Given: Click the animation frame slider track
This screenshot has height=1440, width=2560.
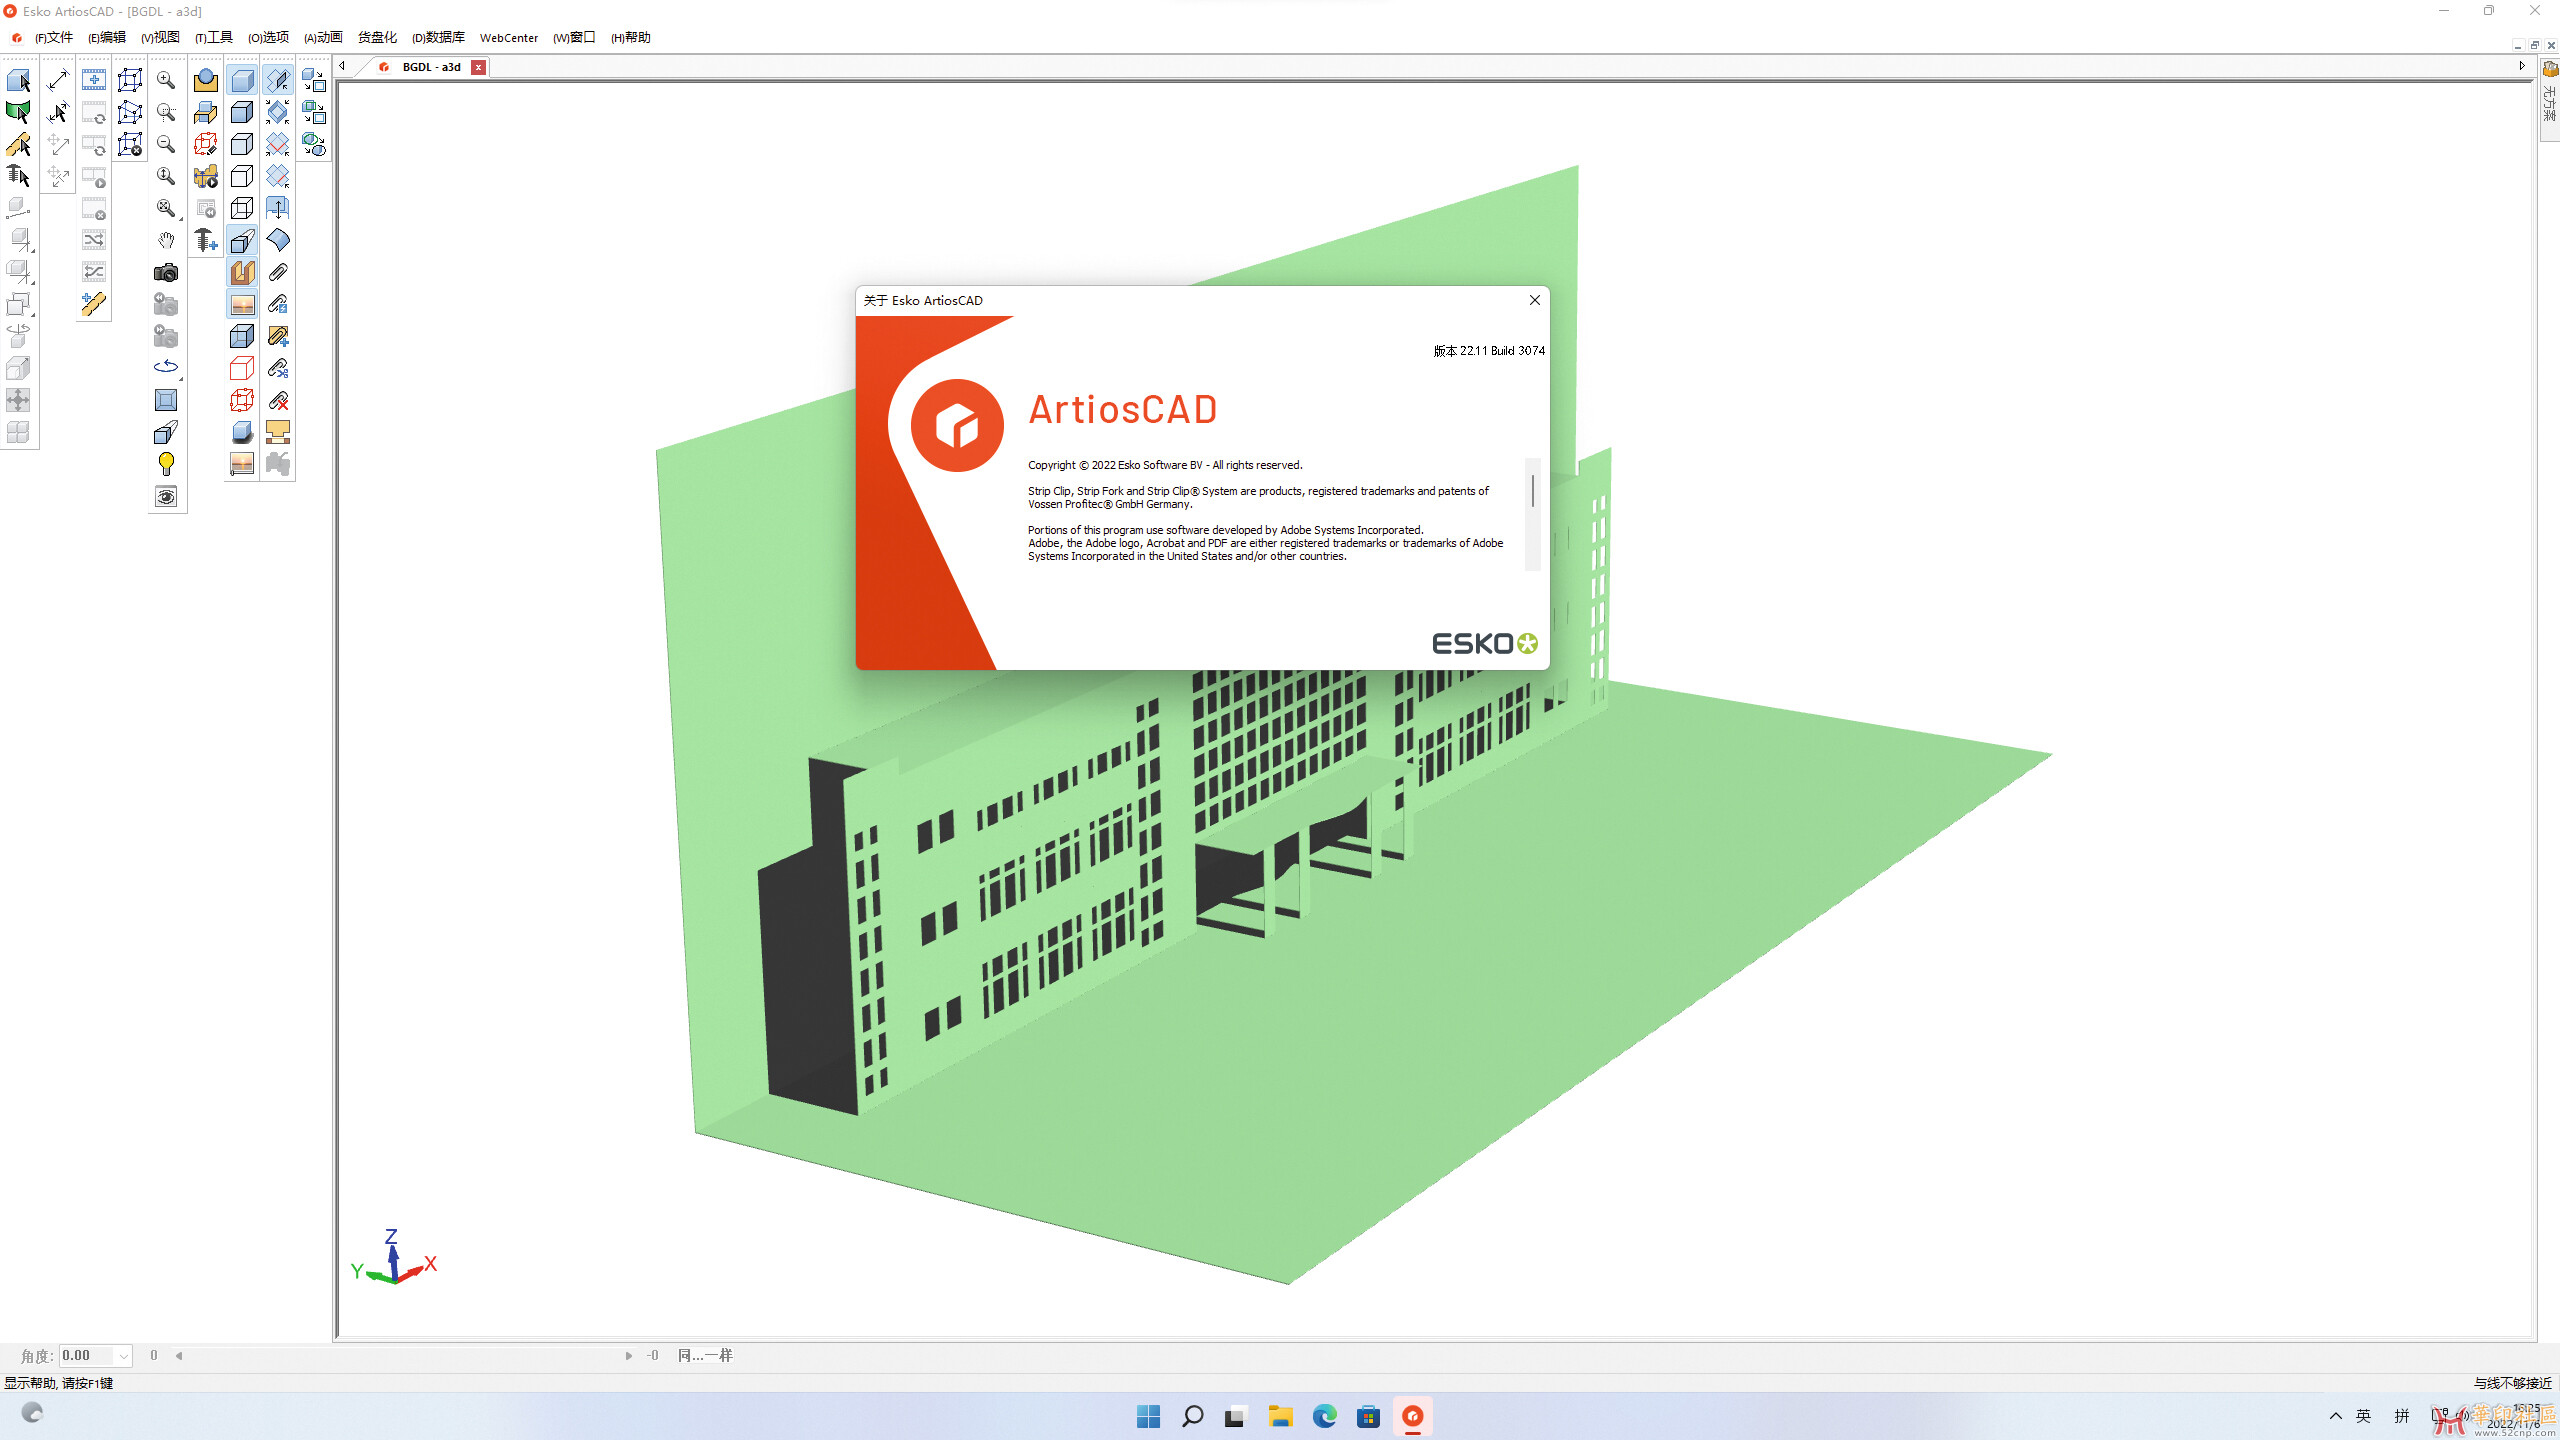Looking at the screenshot, I should coord(404,1356).
